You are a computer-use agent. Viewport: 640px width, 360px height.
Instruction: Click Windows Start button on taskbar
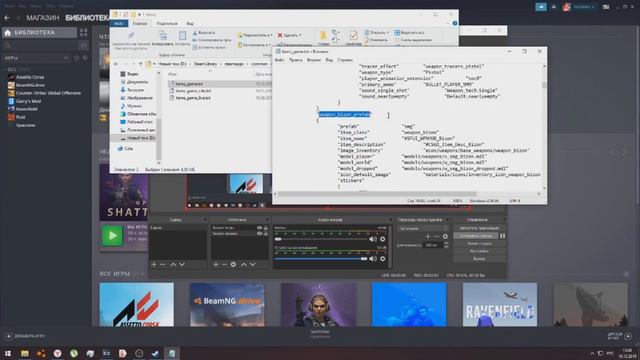(x=8, y=353)
